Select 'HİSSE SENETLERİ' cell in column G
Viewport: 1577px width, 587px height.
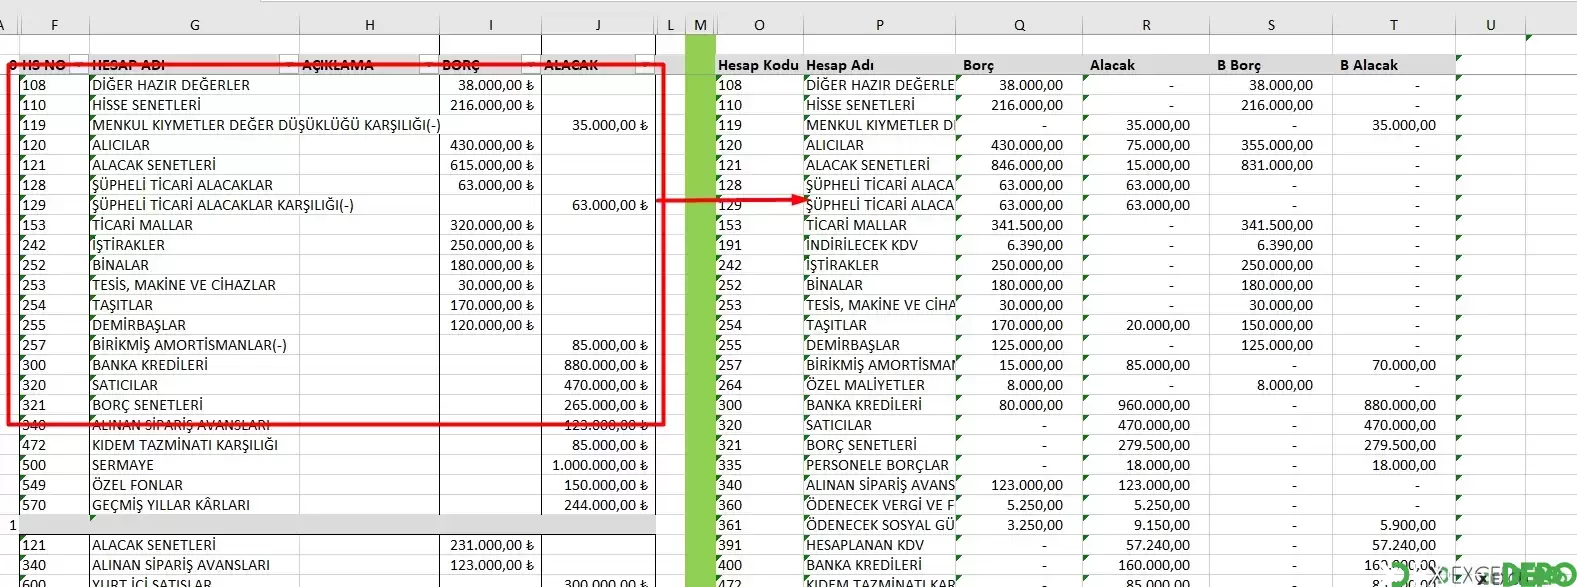[194, 105]
